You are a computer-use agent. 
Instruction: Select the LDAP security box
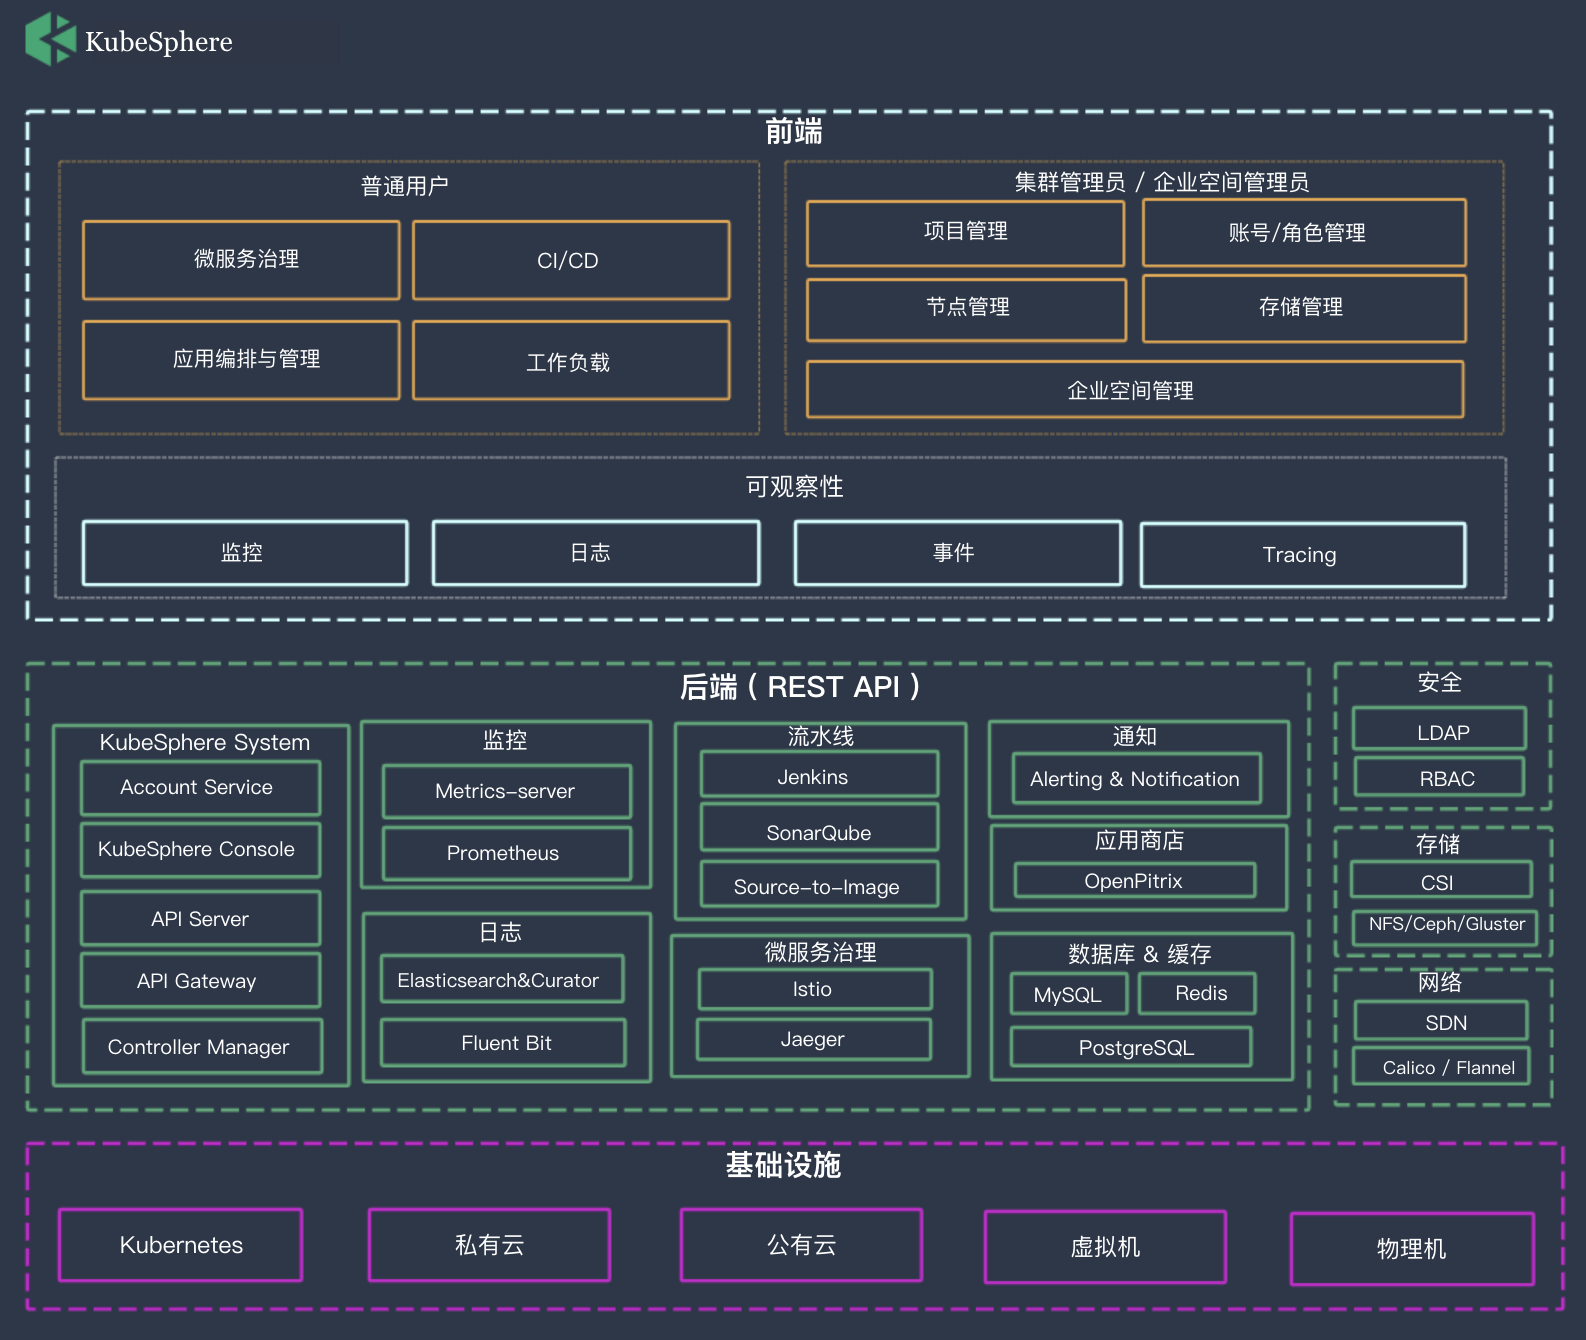pyautogui.click(x=1439, y=730)
